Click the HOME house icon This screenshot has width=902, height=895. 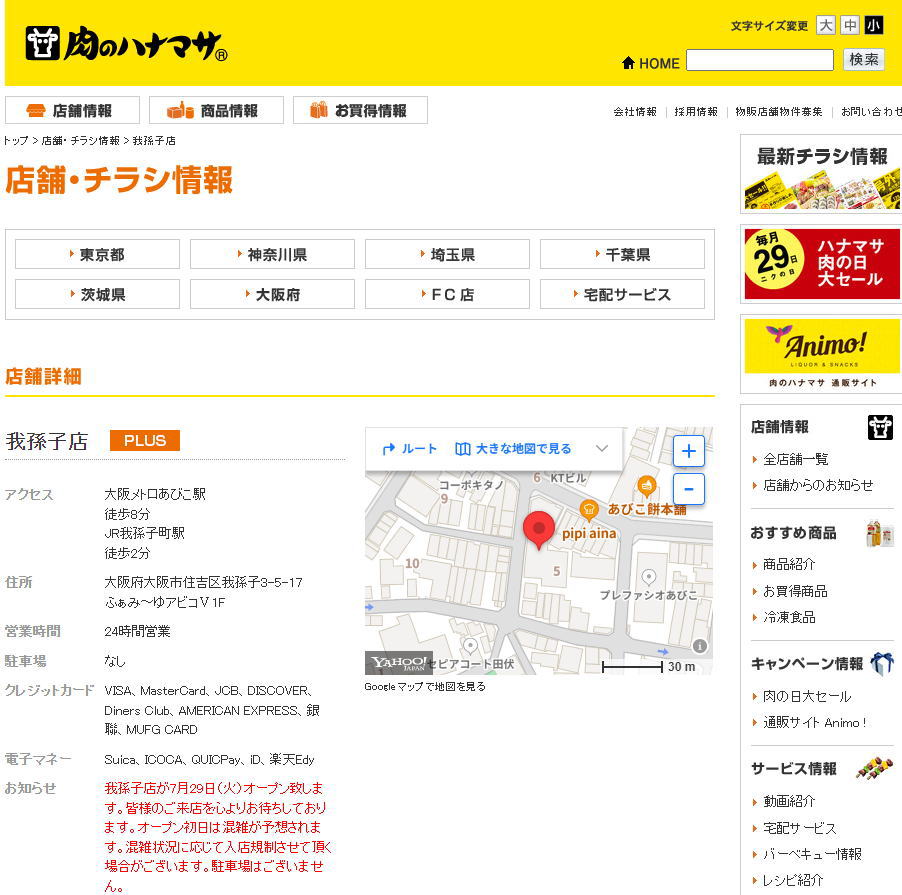(x=628, y=63)
